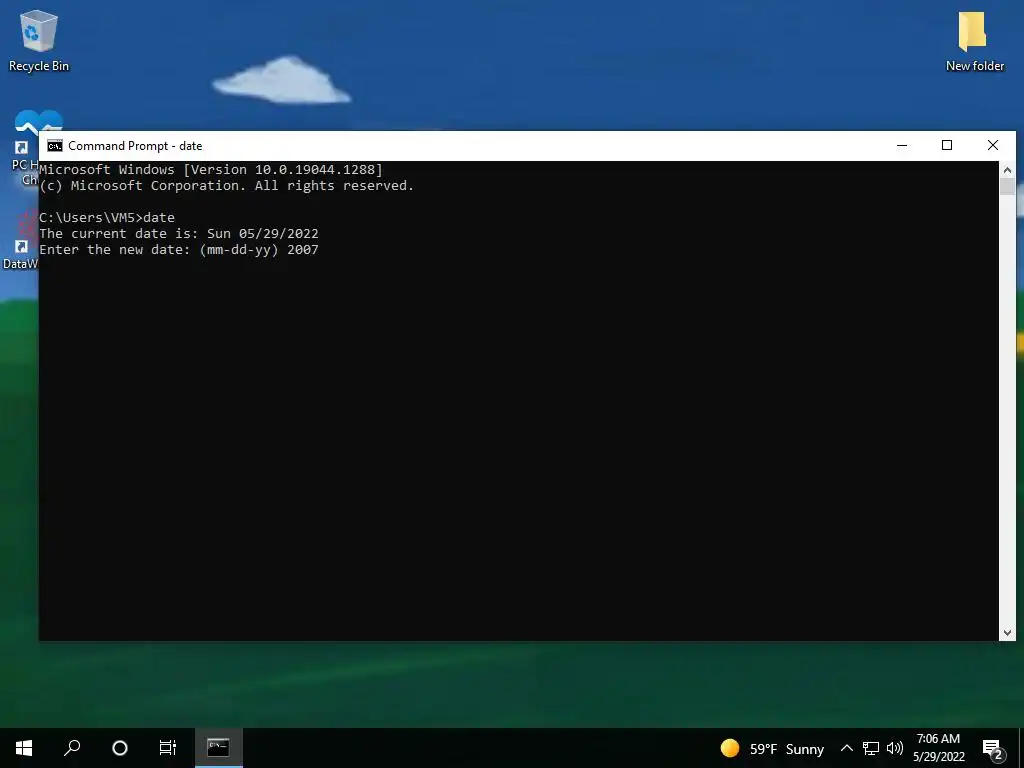
Task: Click the typed 2007 date input
Action: coord(302,249)
